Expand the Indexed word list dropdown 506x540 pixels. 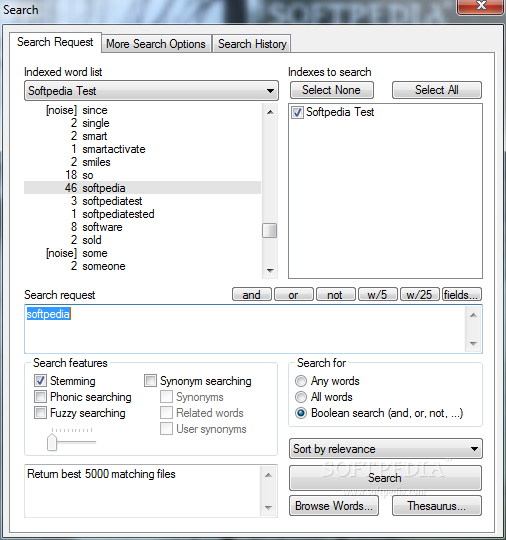click(151, 91)
